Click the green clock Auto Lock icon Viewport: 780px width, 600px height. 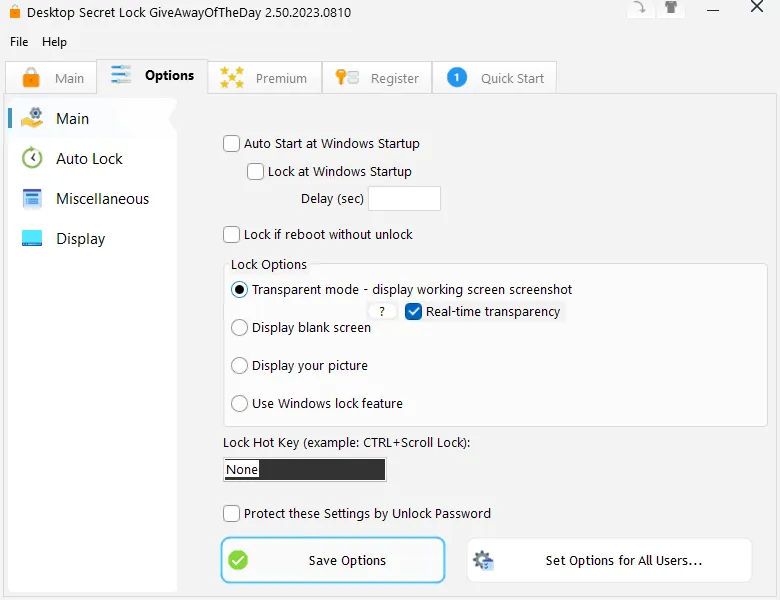click(32, 158)
